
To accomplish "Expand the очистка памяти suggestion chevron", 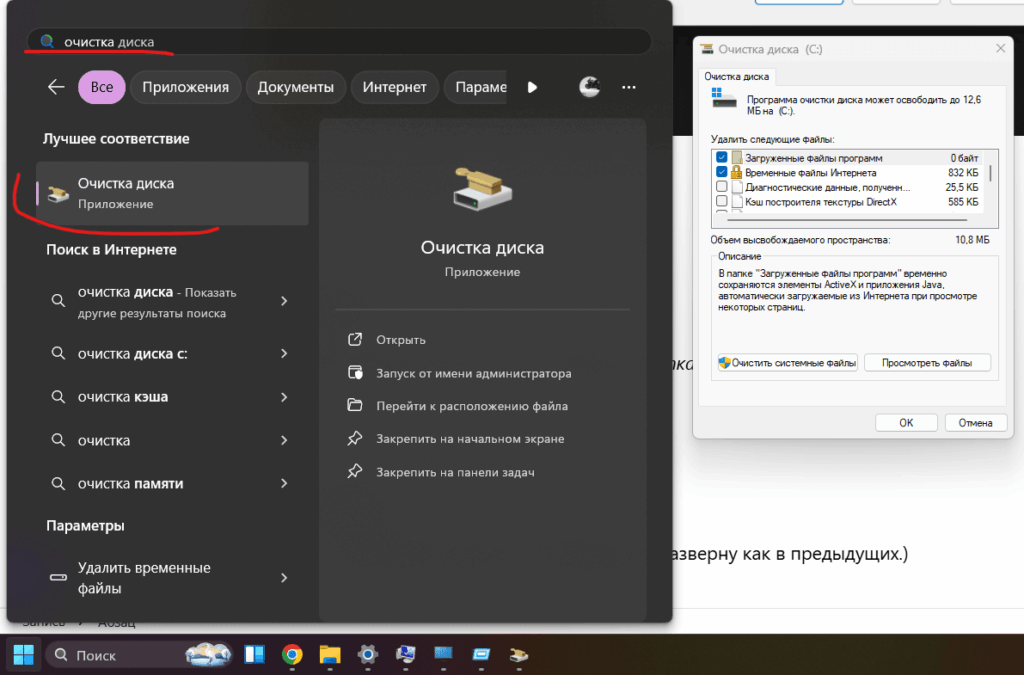I will pyautogui.click(x=284, y=484).
